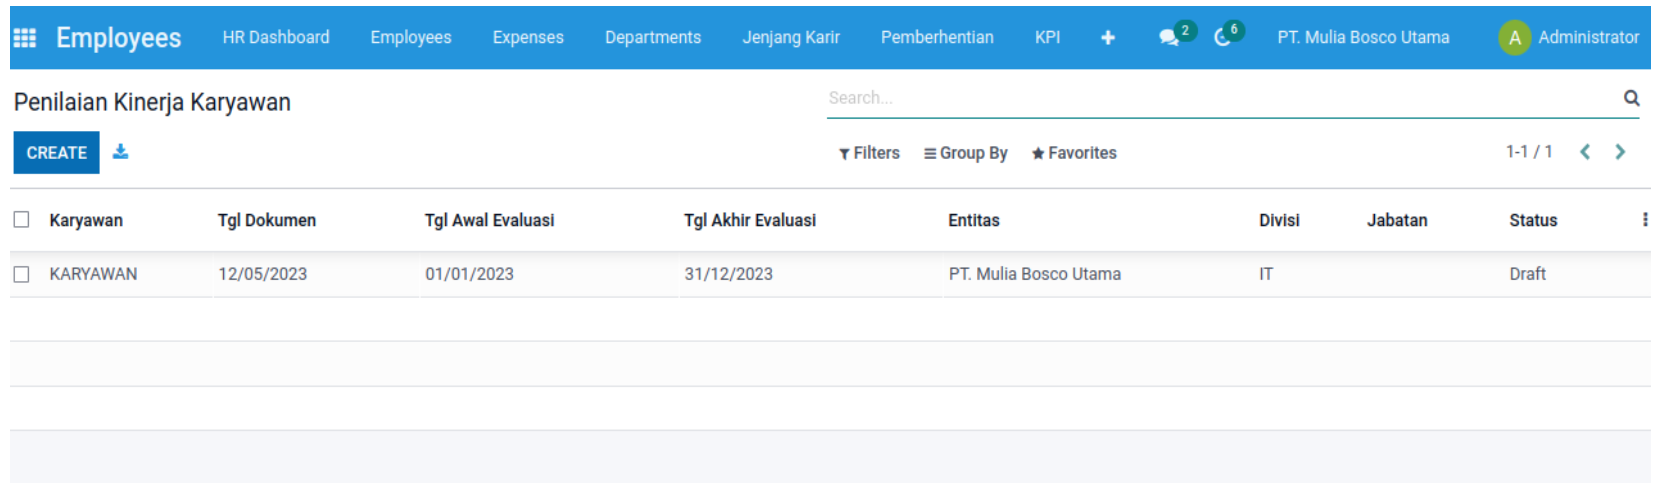The image size is (1664, 494).
Task: Open the optional columns kebab menu
Action: 1644,220
